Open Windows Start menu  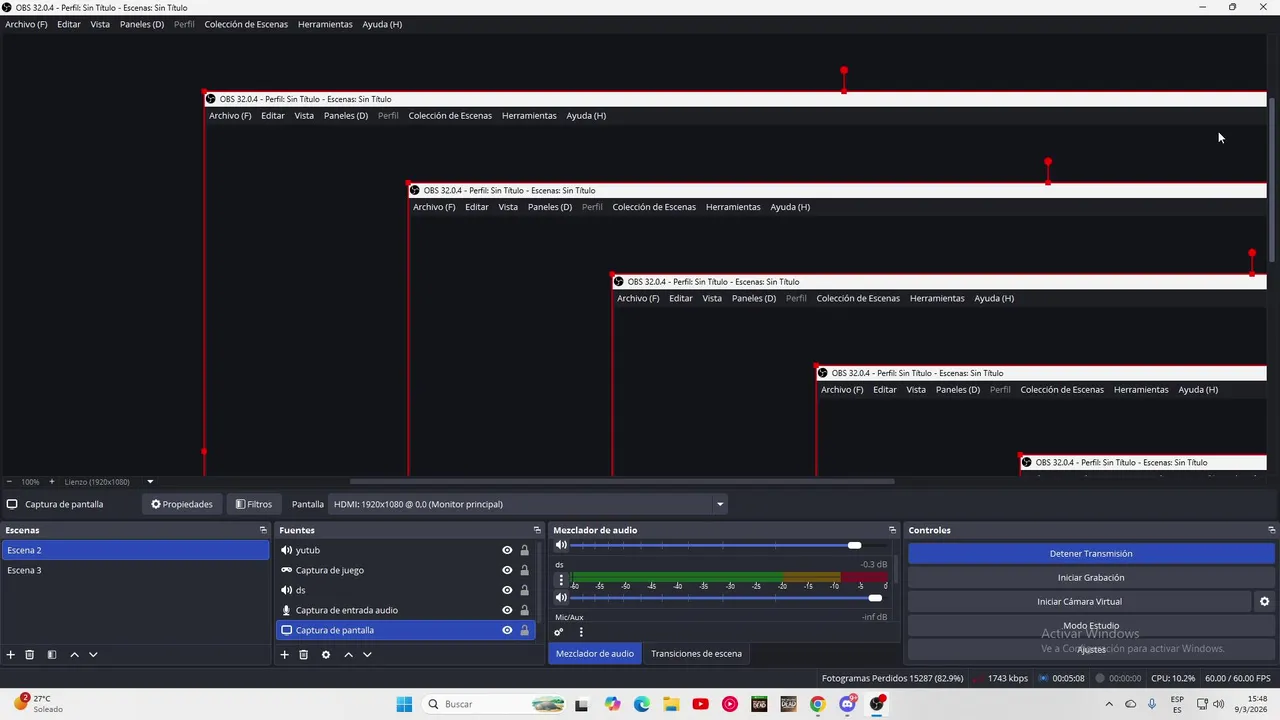pyautogui.click(x=404, y=704)
